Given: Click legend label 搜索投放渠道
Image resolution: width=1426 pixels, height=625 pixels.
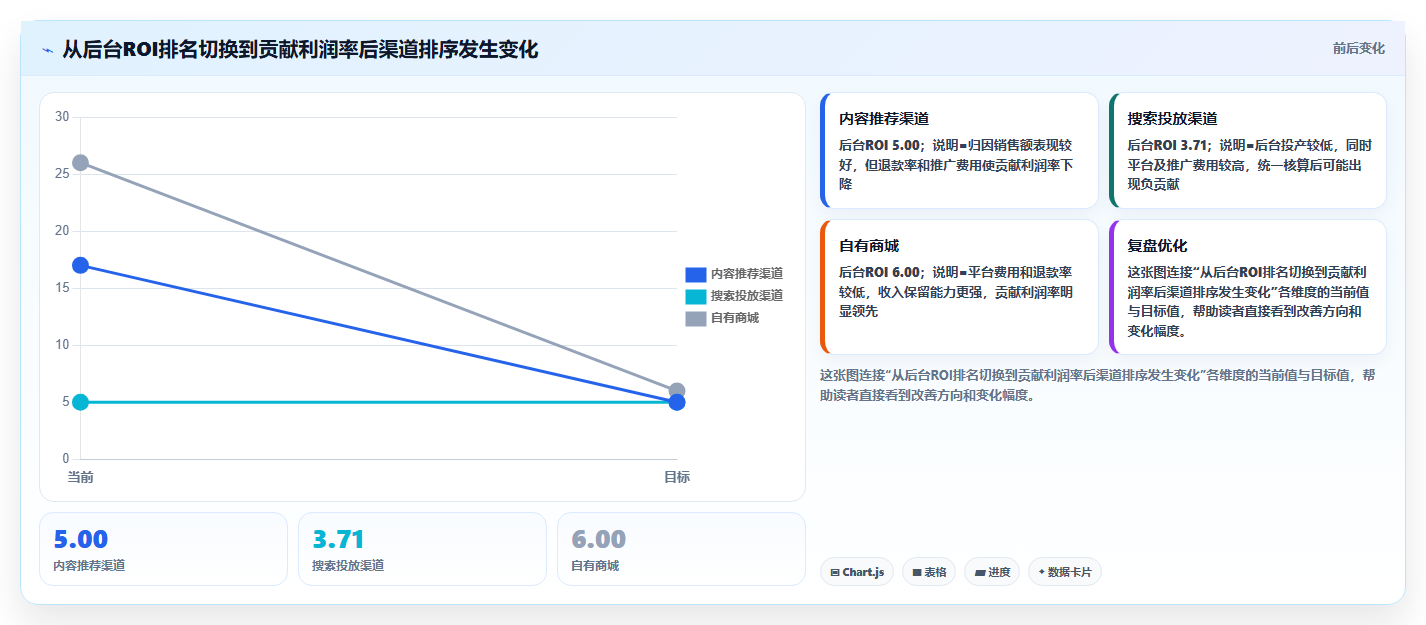Looking at the screenshot, I should pos(747,296).
